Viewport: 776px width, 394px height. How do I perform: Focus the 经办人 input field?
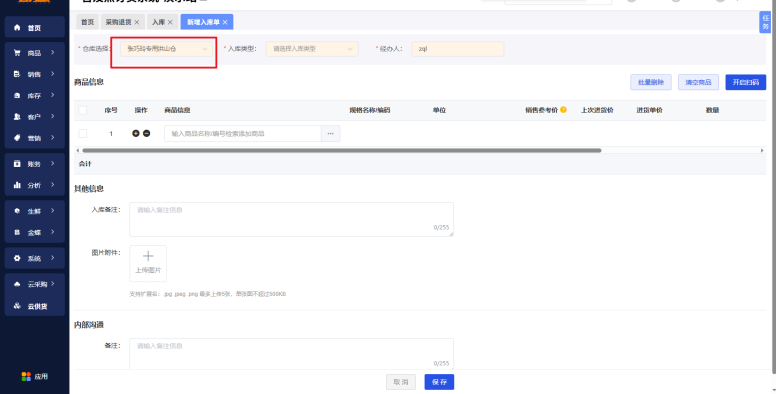tap(458, 49)
